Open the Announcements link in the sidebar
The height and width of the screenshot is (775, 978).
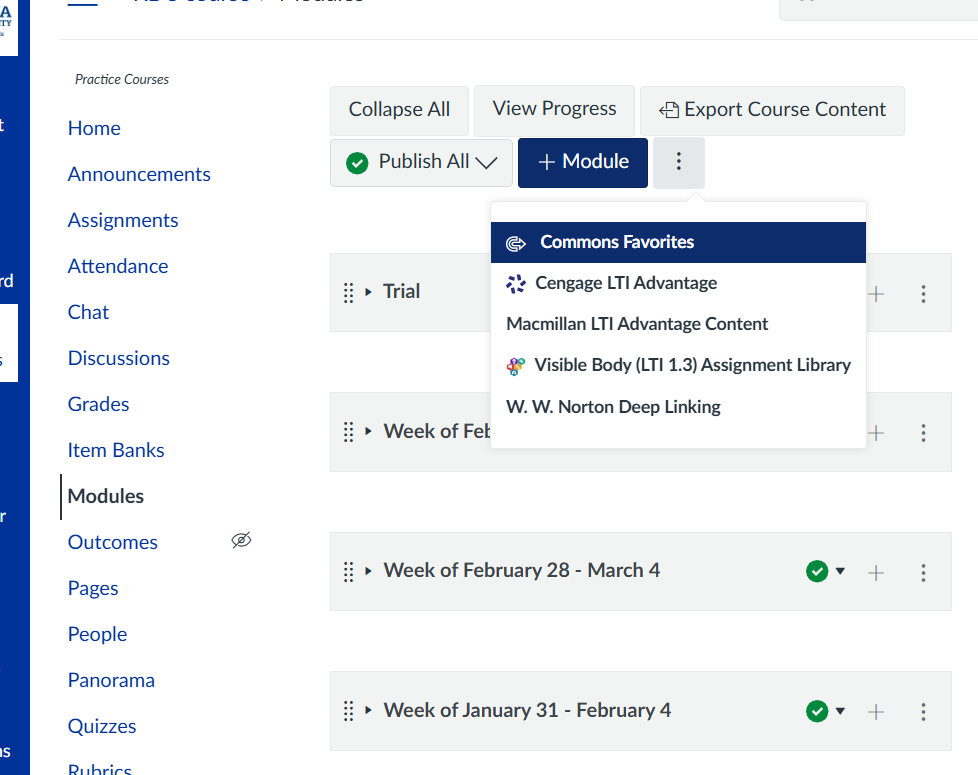[x=138, y=173]
